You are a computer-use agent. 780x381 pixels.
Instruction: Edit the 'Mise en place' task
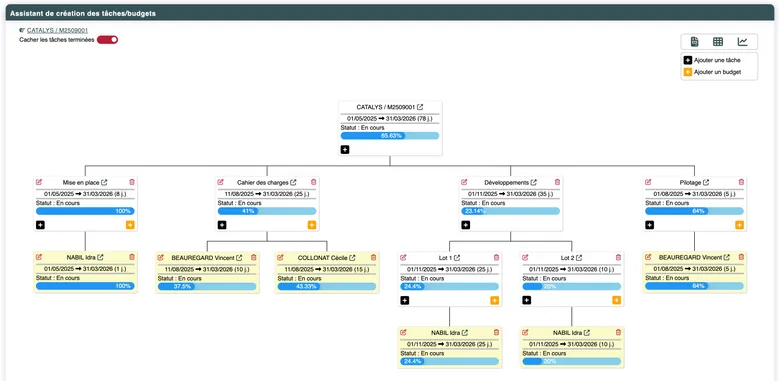[x=39, y=182]
